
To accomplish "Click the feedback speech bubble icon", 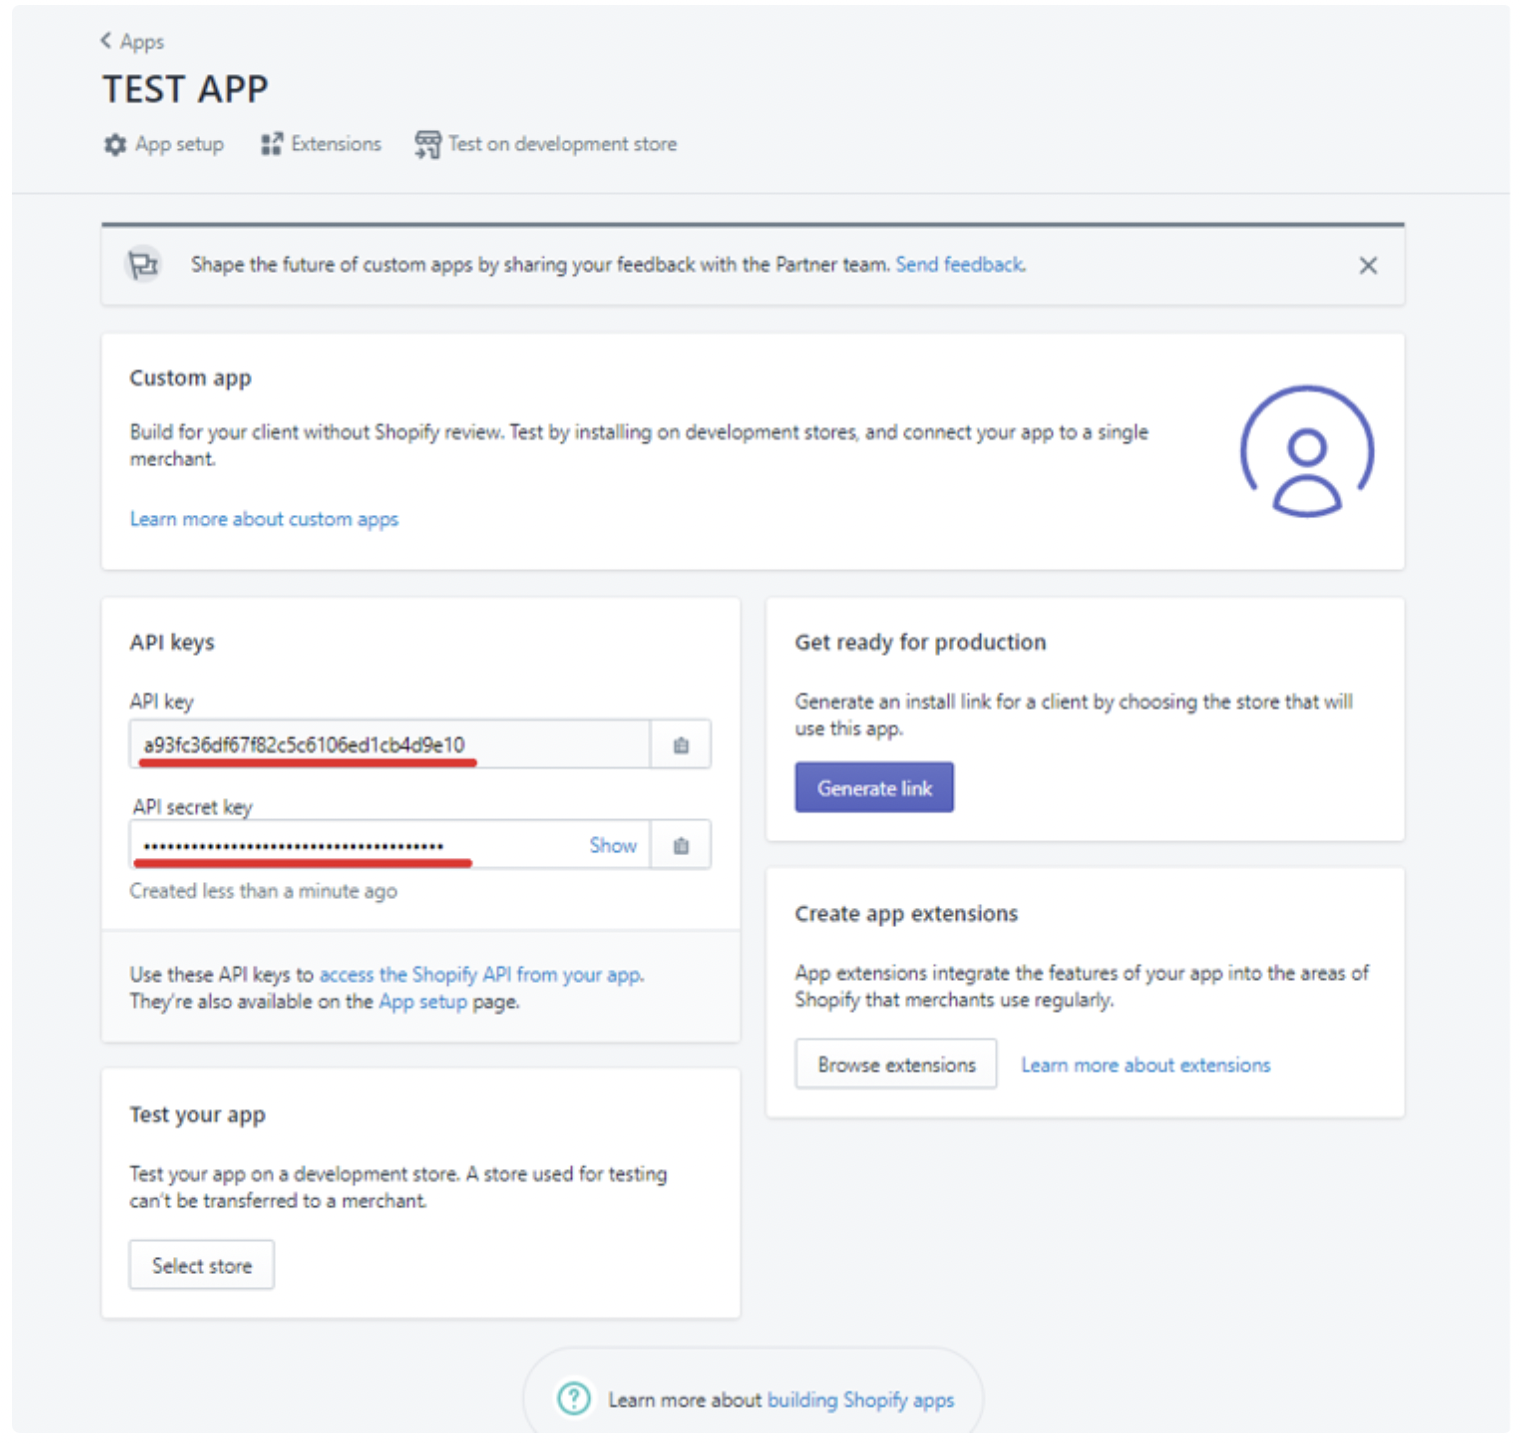I will pos(144,265).
